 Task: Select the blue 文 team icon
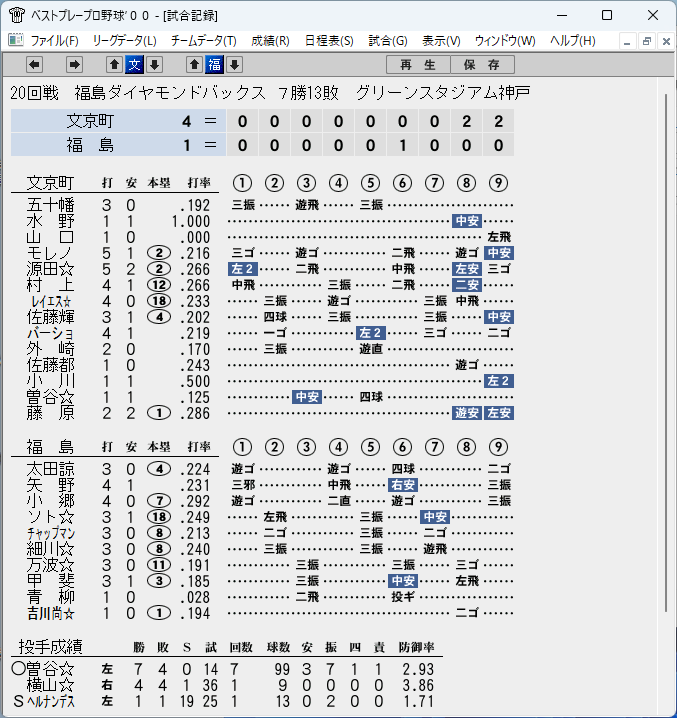pyautogui.click(x=135, y=65)
